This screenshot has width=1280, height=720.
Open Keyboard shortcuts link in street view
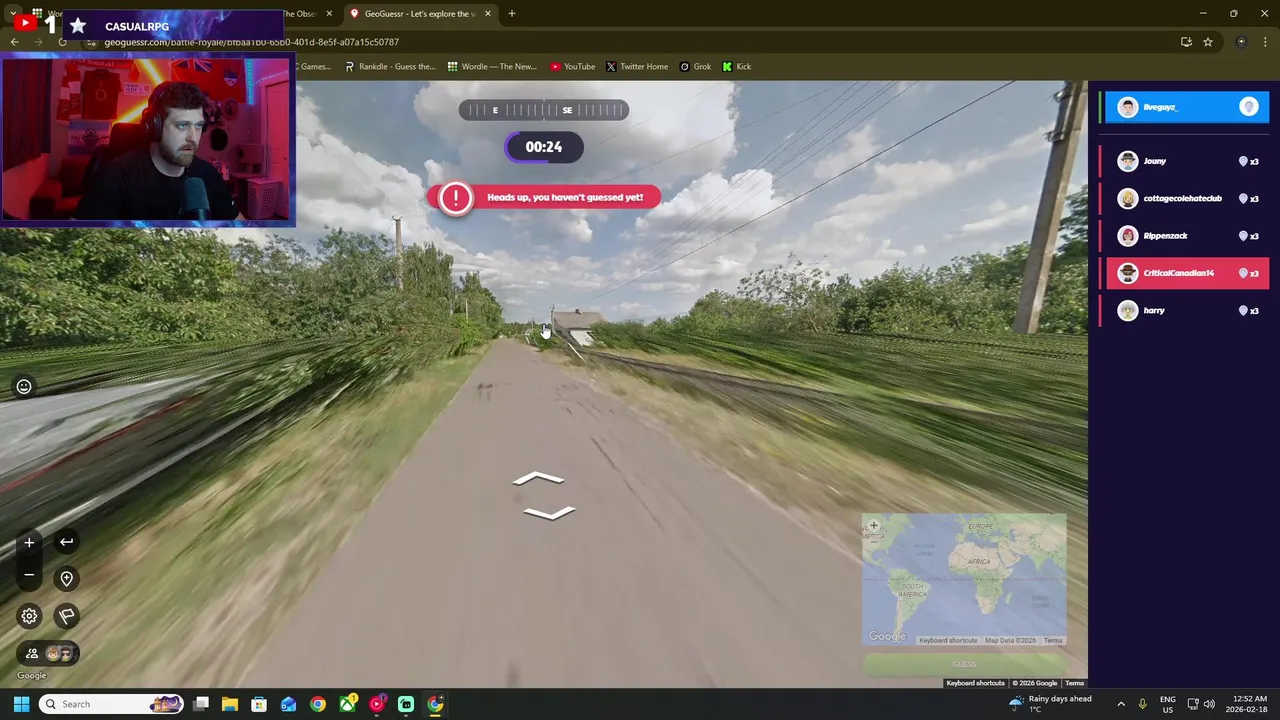(975, 683)
